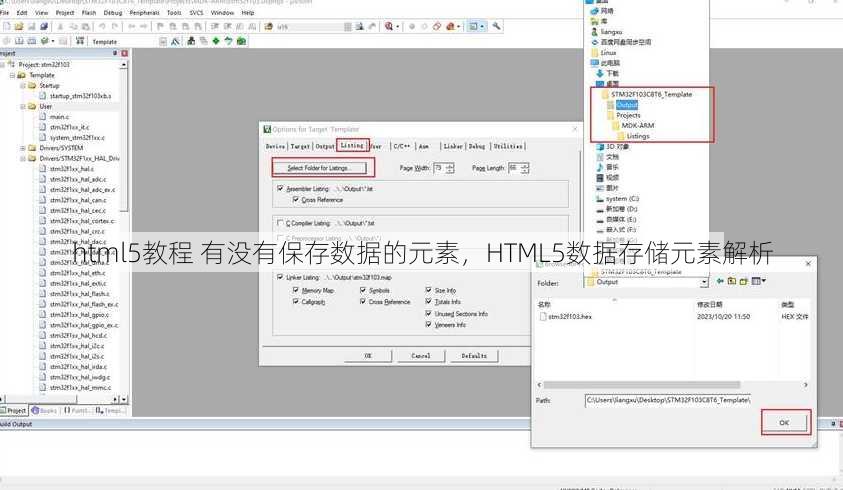Toggle Size Info checkbox
The height and width of the screenshot is (490, 843).
coord(428,290)
